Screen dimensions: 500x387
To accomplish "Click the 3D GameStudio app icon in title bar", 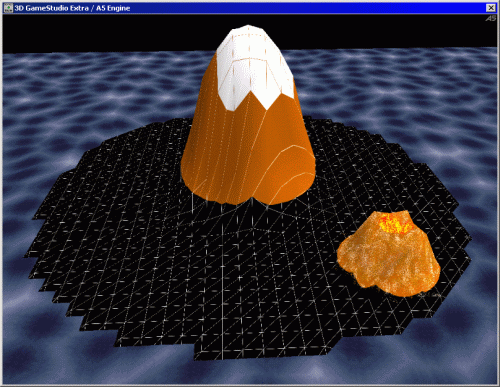I will (8, 8).
